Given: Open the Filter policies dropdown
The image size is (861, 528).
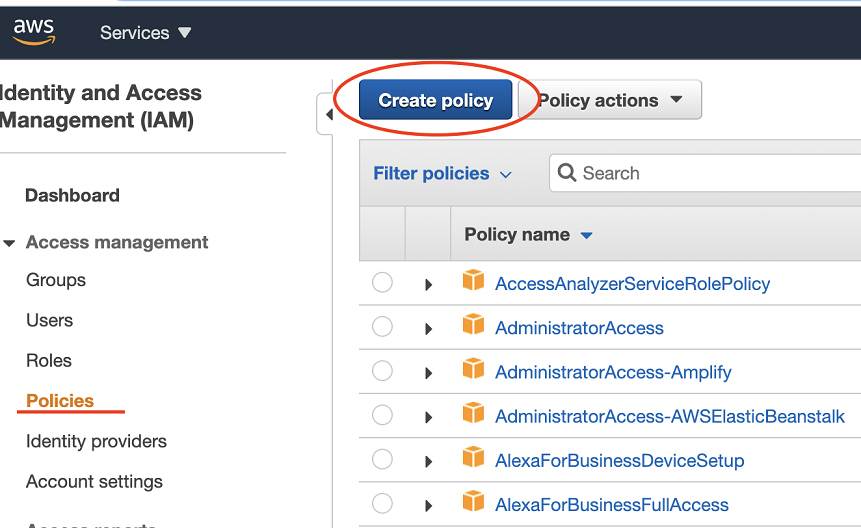Looking at the screenshot, I should 441,174.
